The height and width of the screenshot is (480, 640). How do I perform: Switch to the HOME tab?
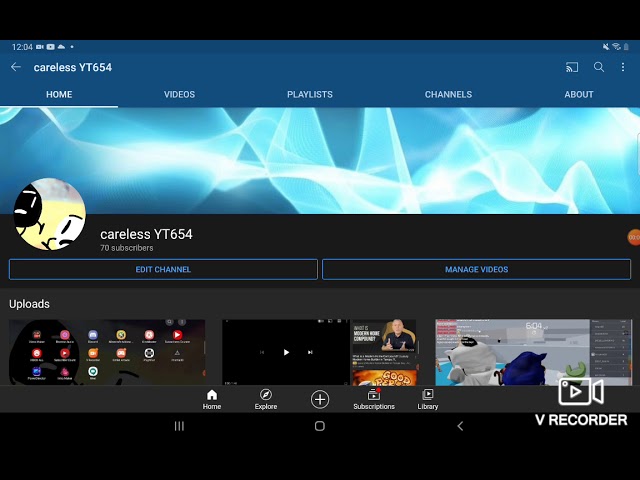coord(59,94)
